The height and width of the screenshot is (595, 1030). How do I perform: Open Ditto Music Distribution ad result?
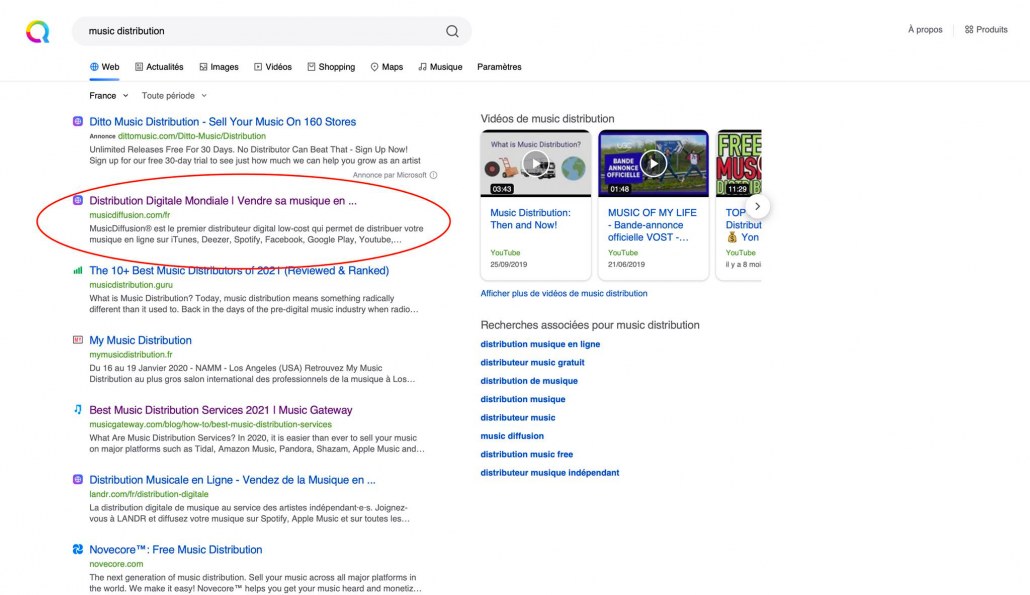pyautogui.click(x=223, y=121)
